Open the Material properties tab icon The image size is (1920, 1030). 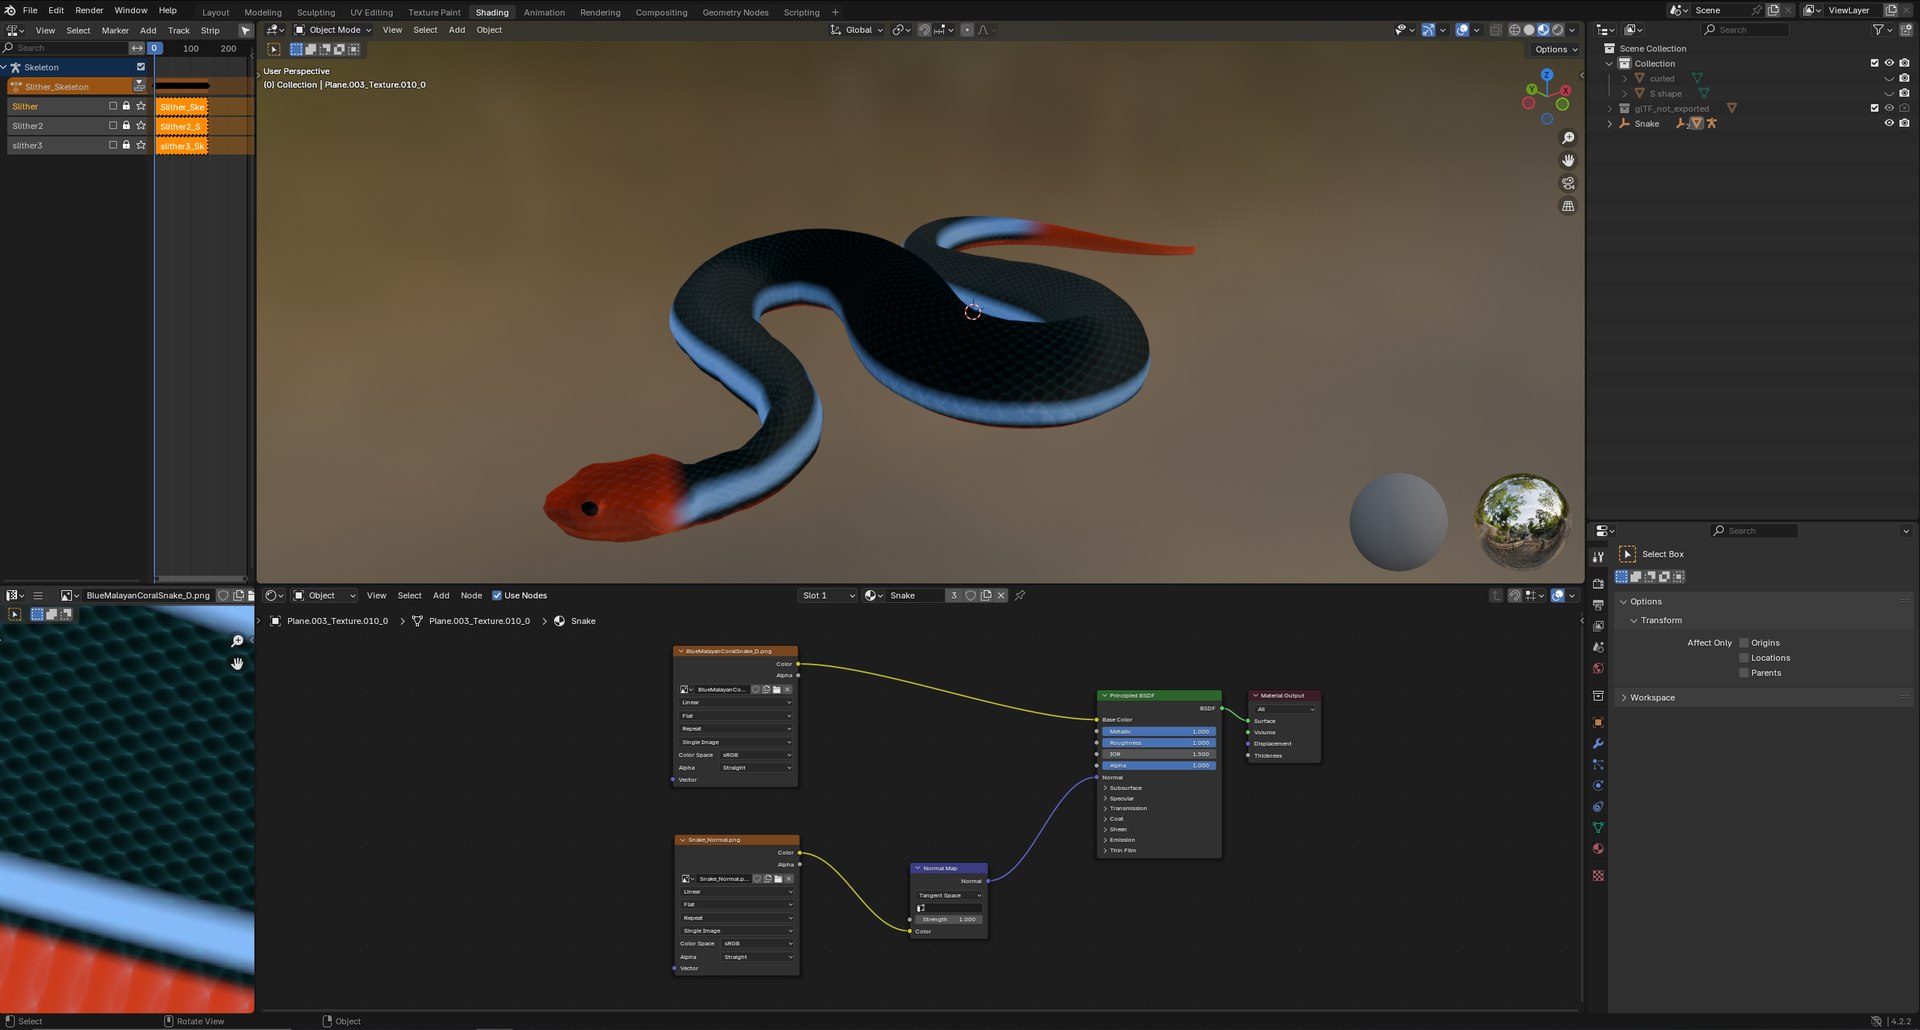click(x=1598, y=849)
